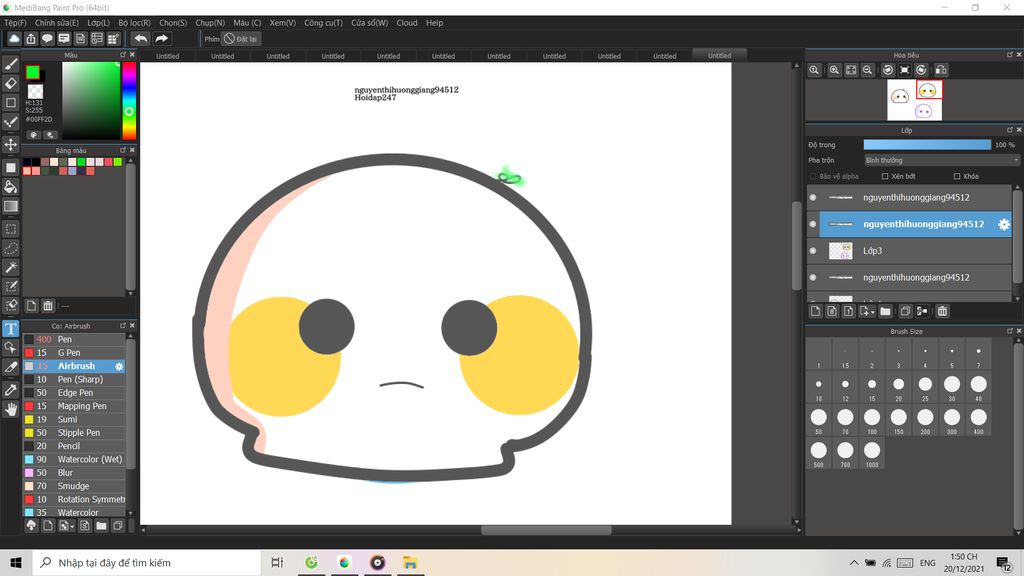This screenshot has height=576, width=1024.
Task: Hide the Lớp3 layer
Action: [x=813, y=251]
